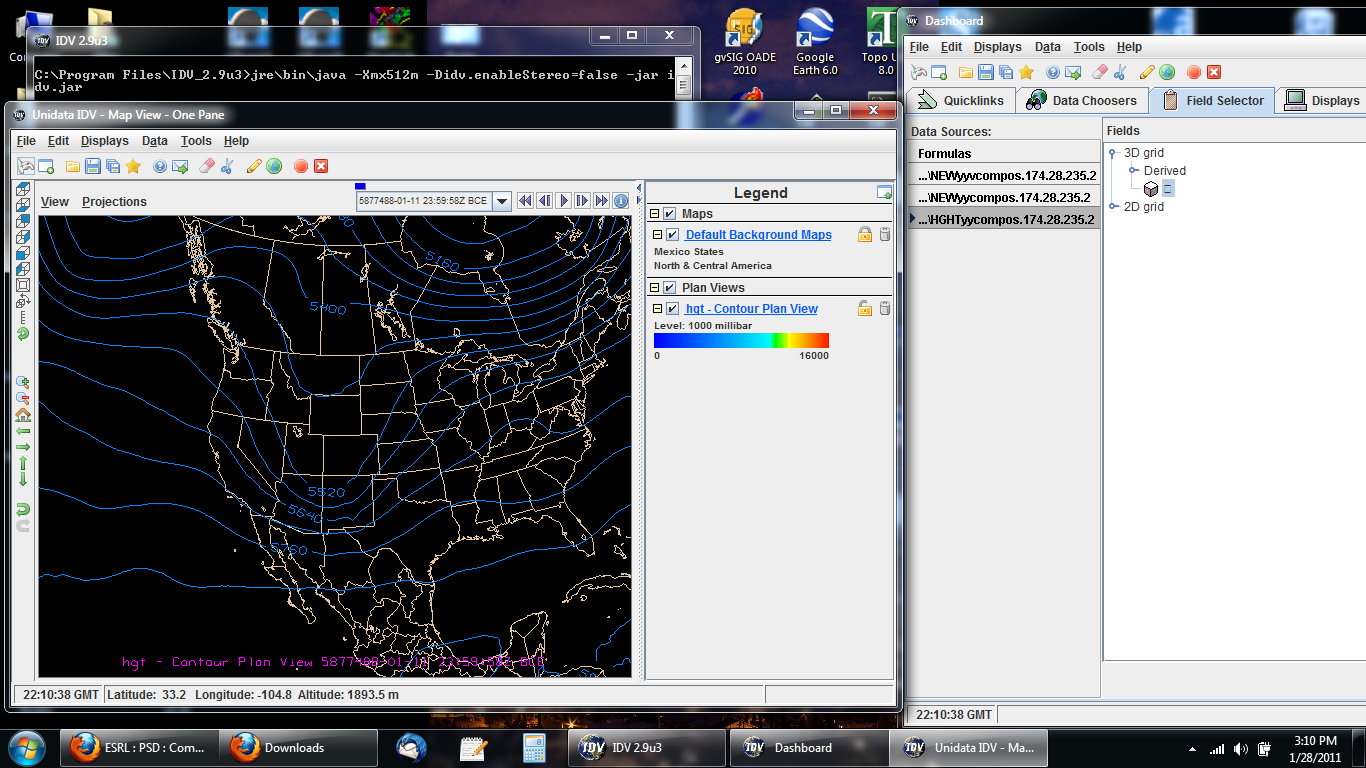
Task: Click the star favorites icon in Dashboard toolbar
Action: pyautogui.click(x=1026, y=72)
